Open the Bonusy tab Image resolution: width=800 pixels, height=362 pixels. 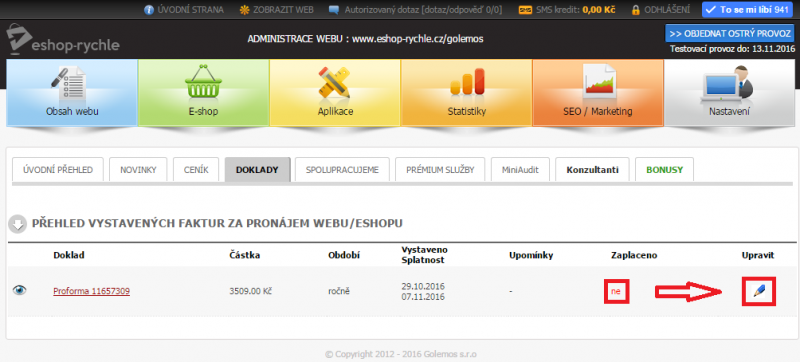[x=664, y=170]
